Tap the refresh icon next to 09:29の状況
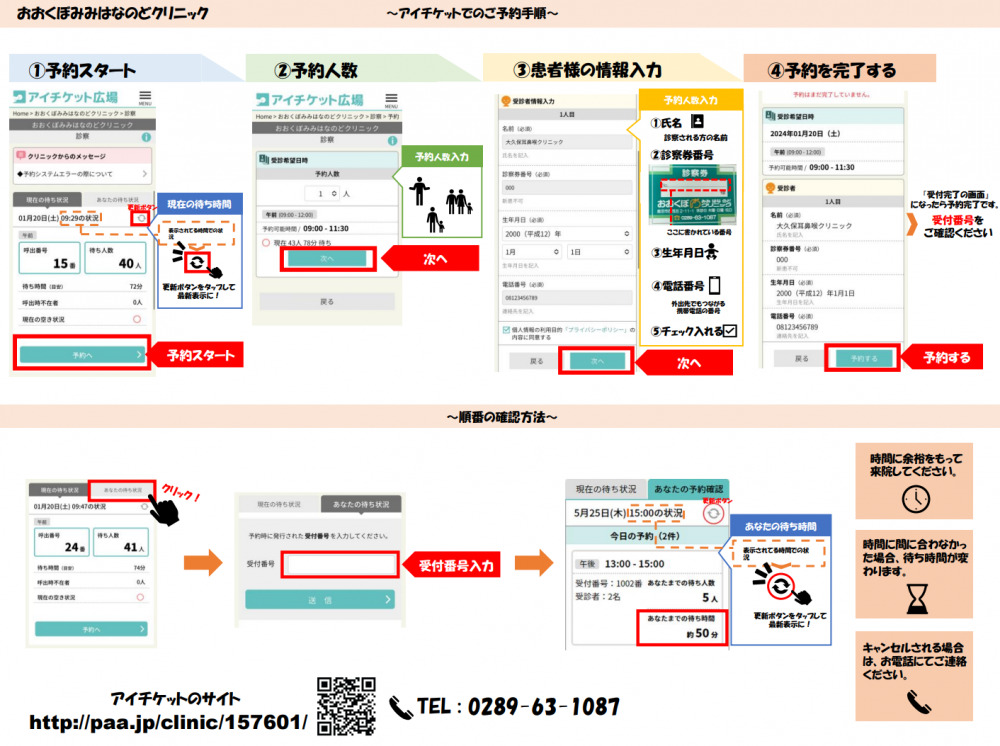 click(141, 218)
